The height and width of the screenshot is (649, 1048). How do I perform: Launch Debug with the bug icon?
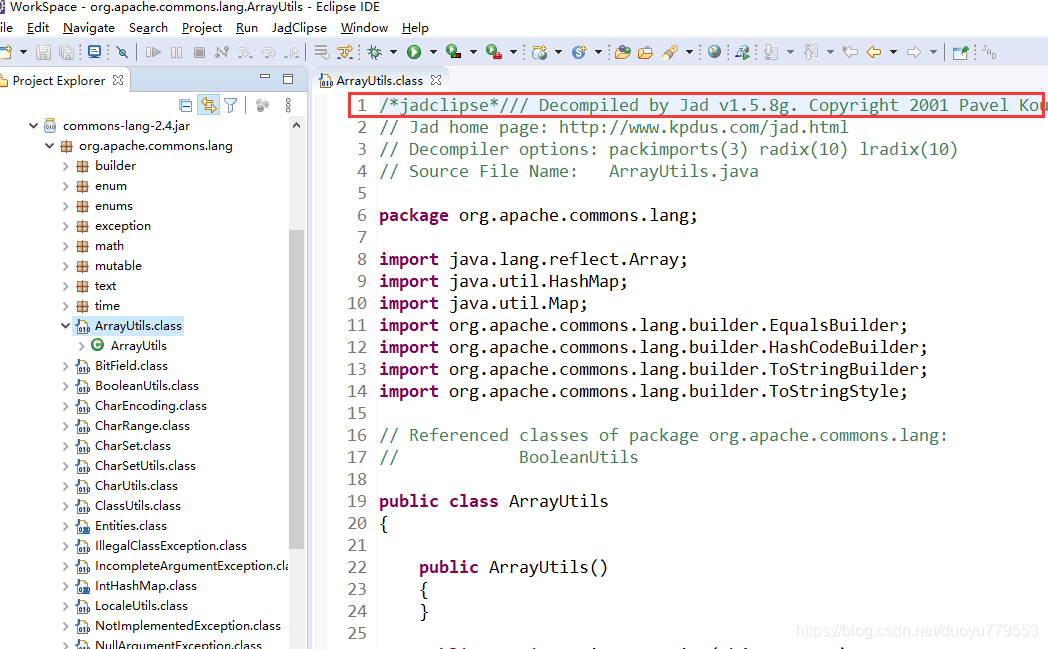(374, 52)
